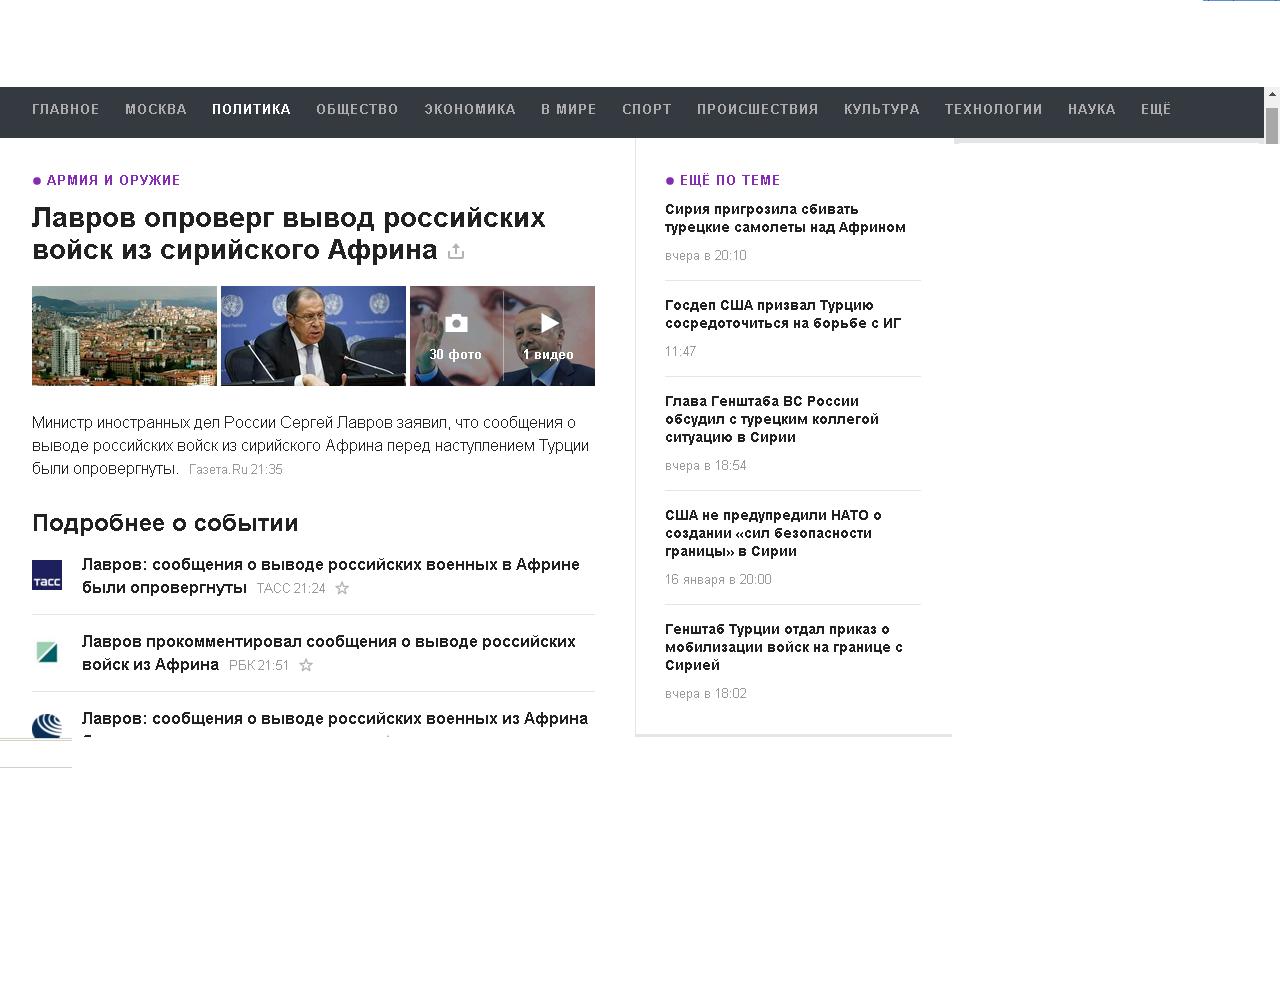Star the TASS article as favorite
The image size is (1280, 990).
[x=342, y=588]
